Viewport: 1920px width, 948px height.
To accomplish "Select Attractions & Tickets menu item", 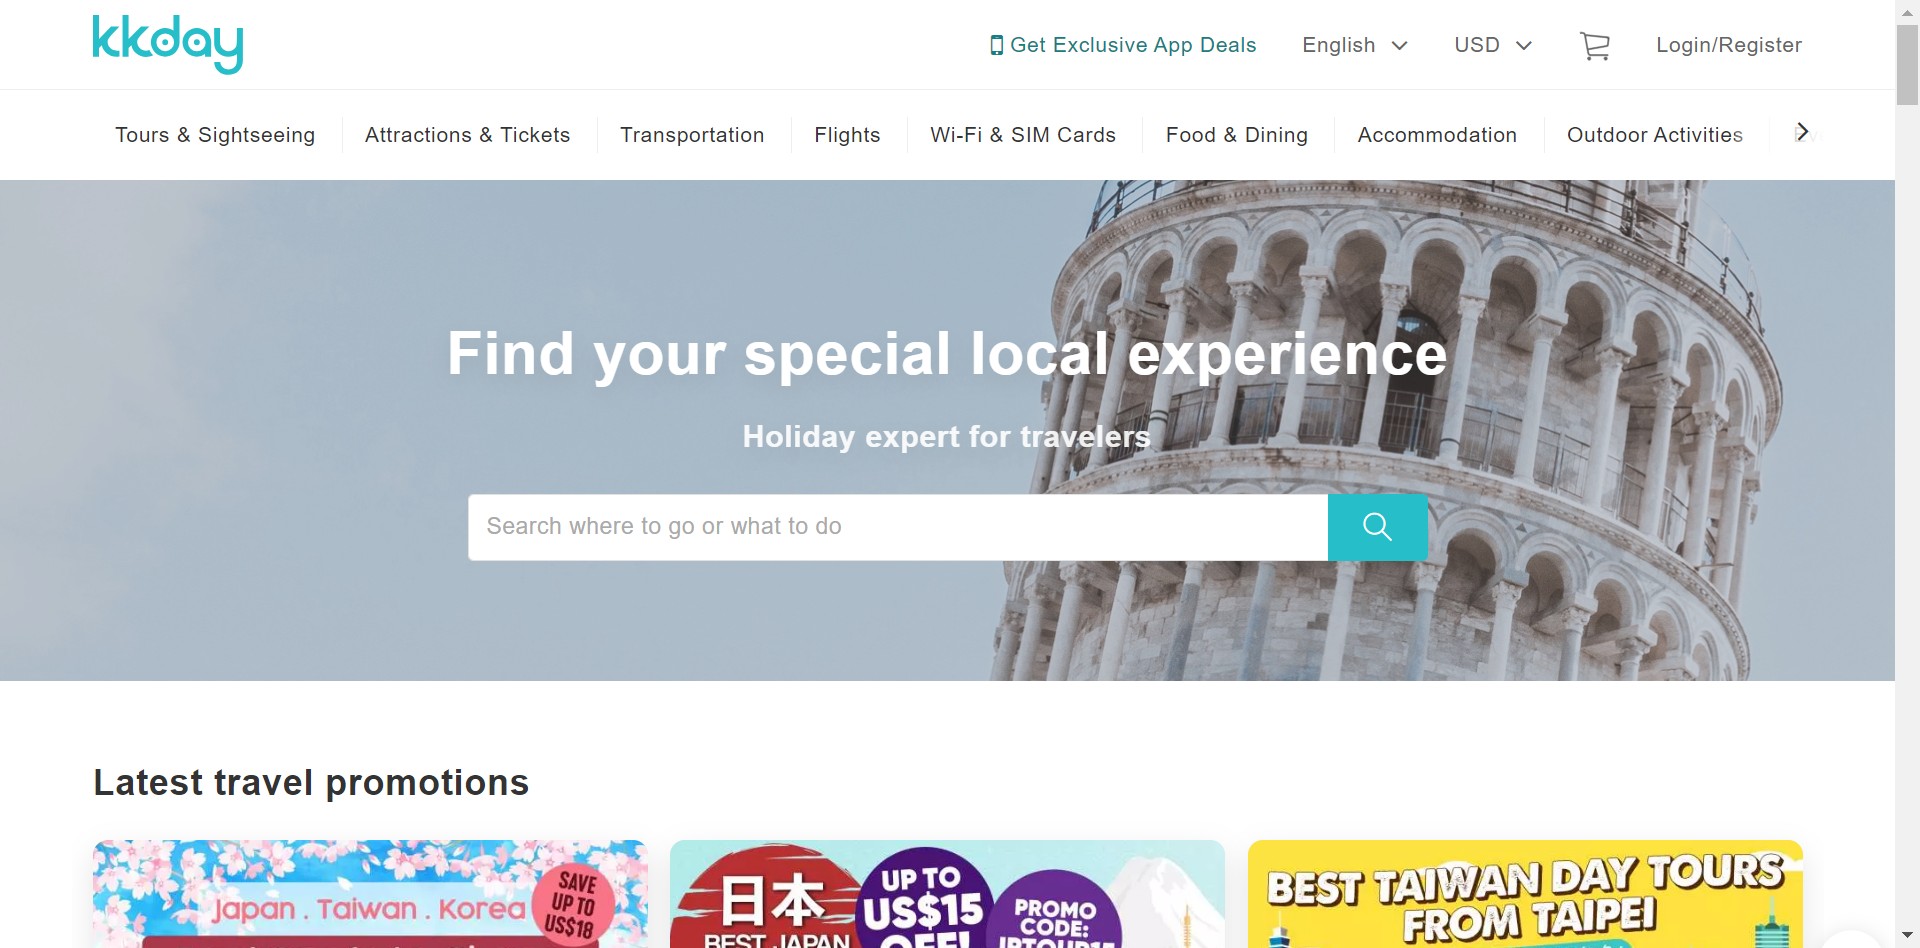I will click(x=467, y=135).
